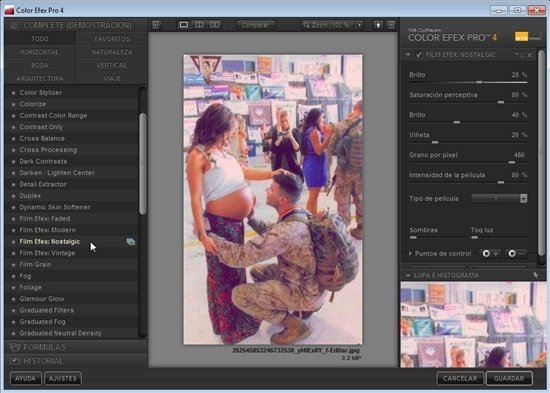Open the AJUSTES button
The image size is (550, 393).
[x=63, y=378]
